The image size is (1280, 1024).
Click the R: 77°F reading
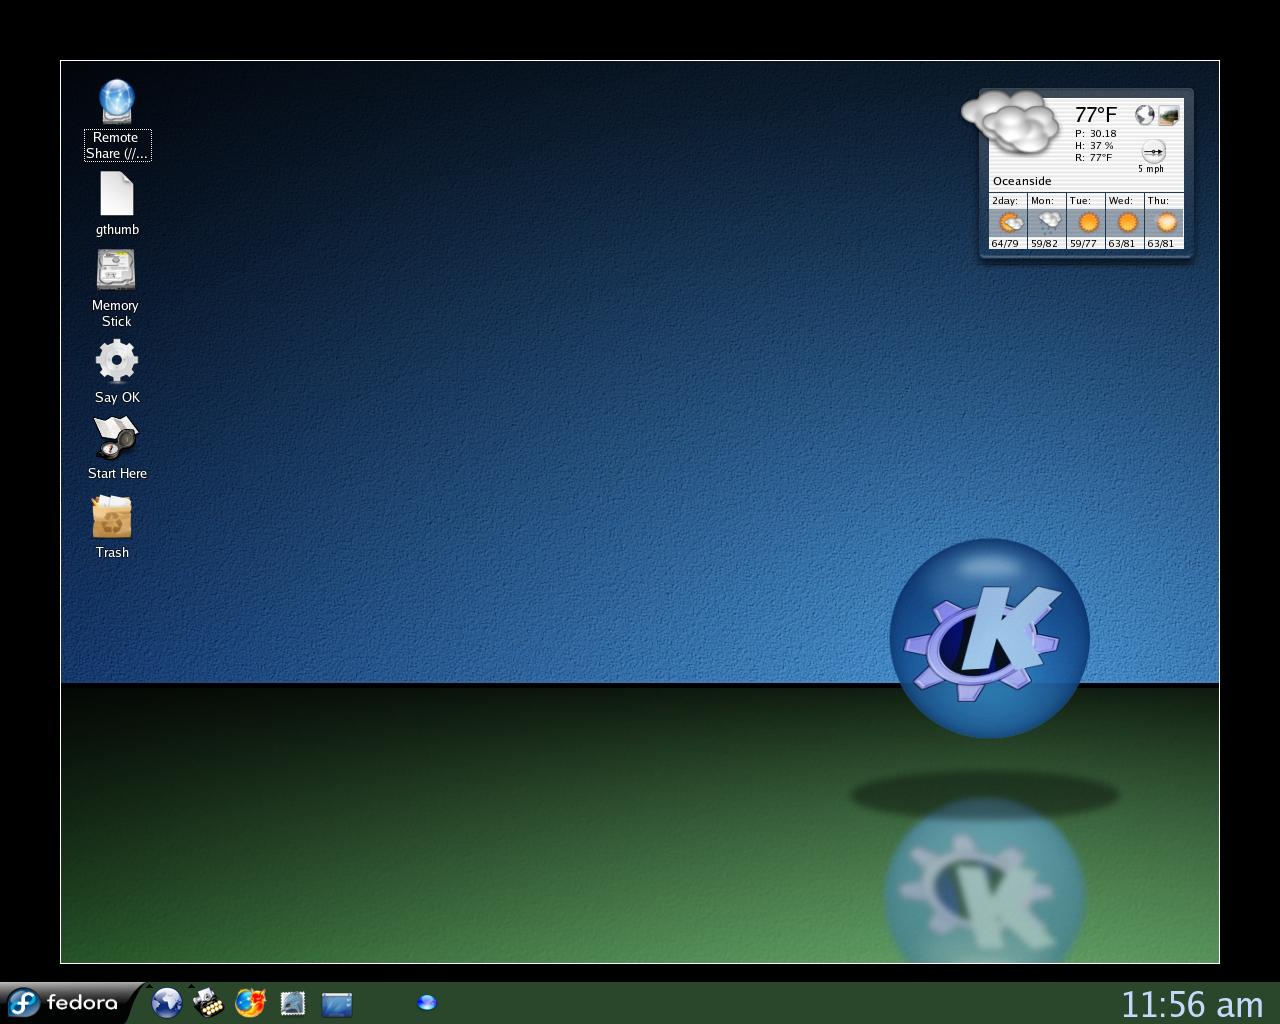[x=1094, y=157]
